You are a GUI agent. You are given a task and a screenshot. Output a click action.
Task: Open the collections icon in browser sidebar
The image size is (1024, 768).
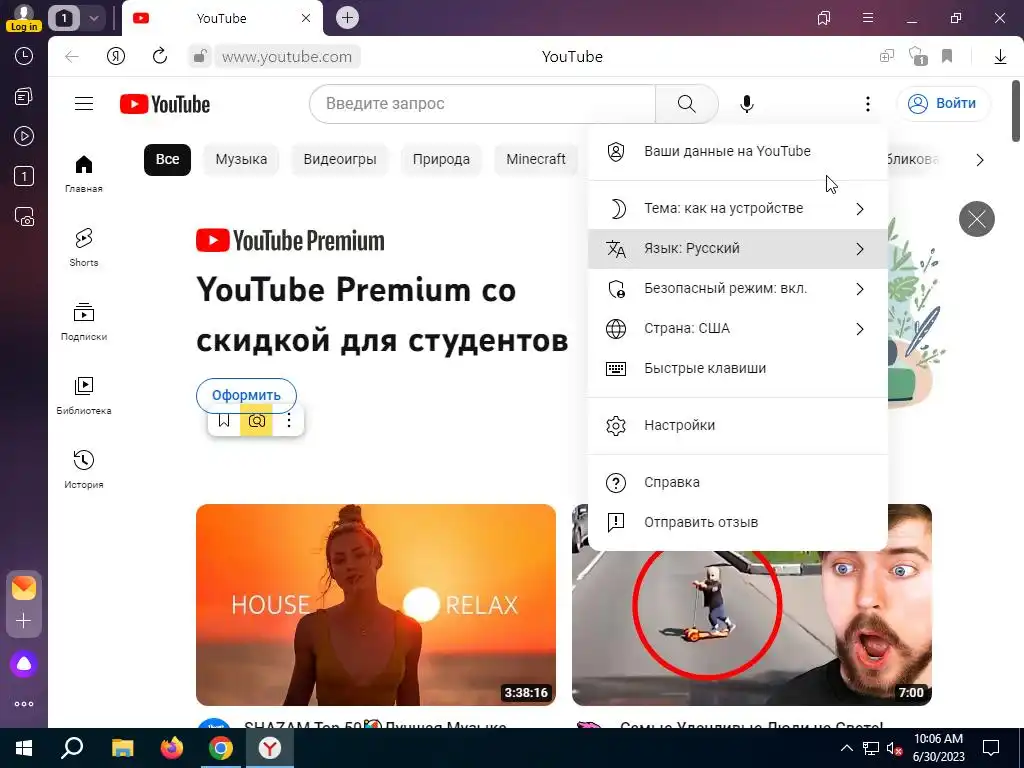click(24, 97)
